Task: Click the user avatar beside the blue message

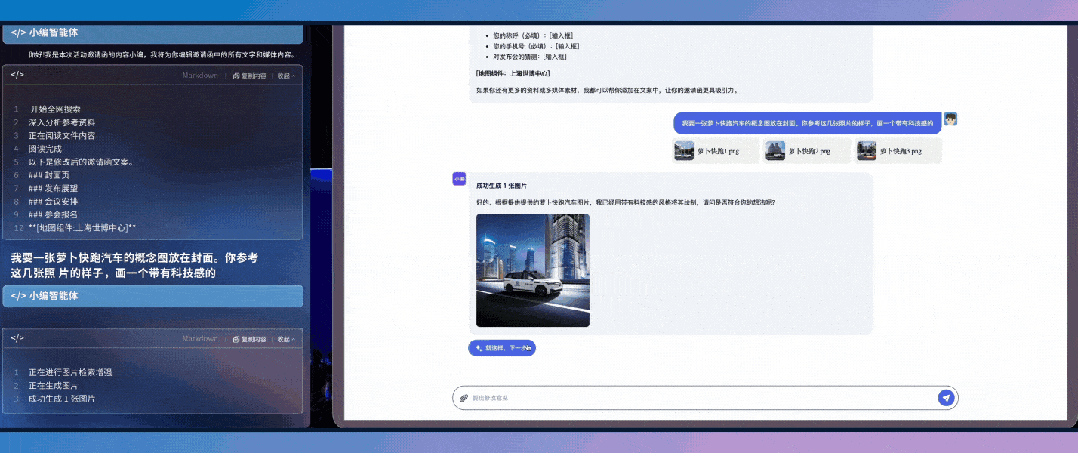Action: click(951, 119)
